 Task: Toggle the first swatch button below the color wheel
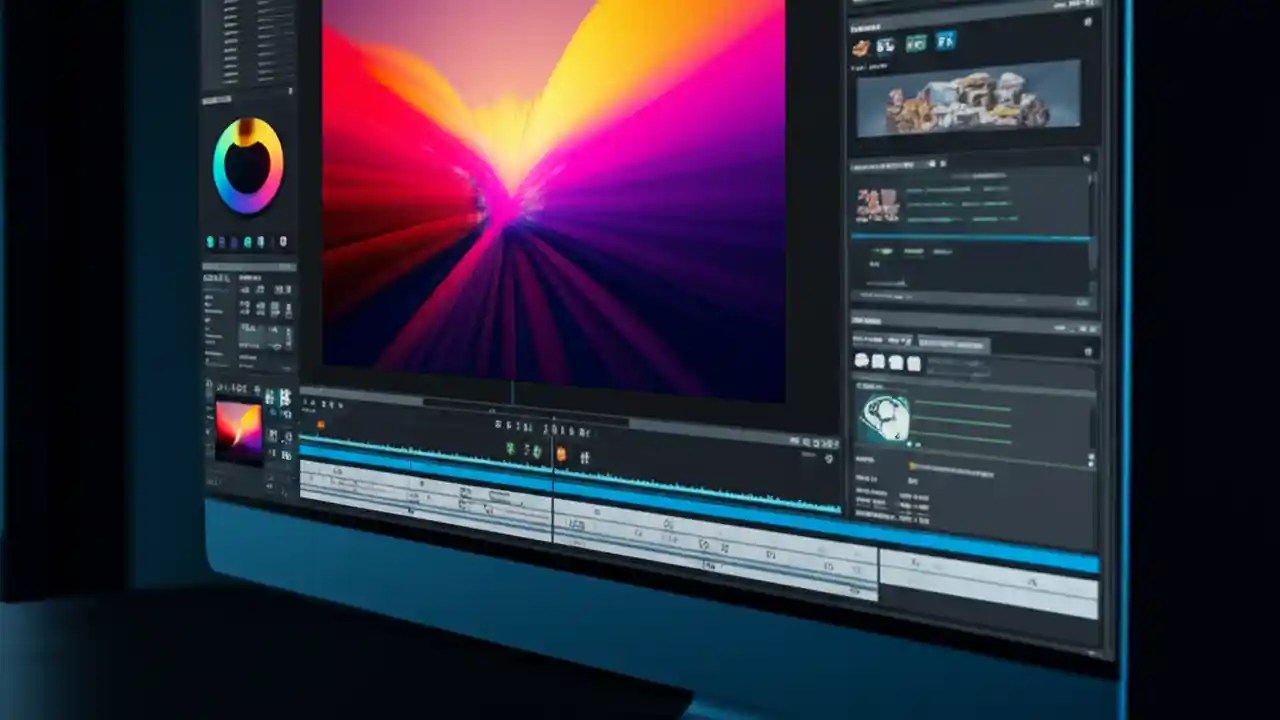(x=210, y=241)
